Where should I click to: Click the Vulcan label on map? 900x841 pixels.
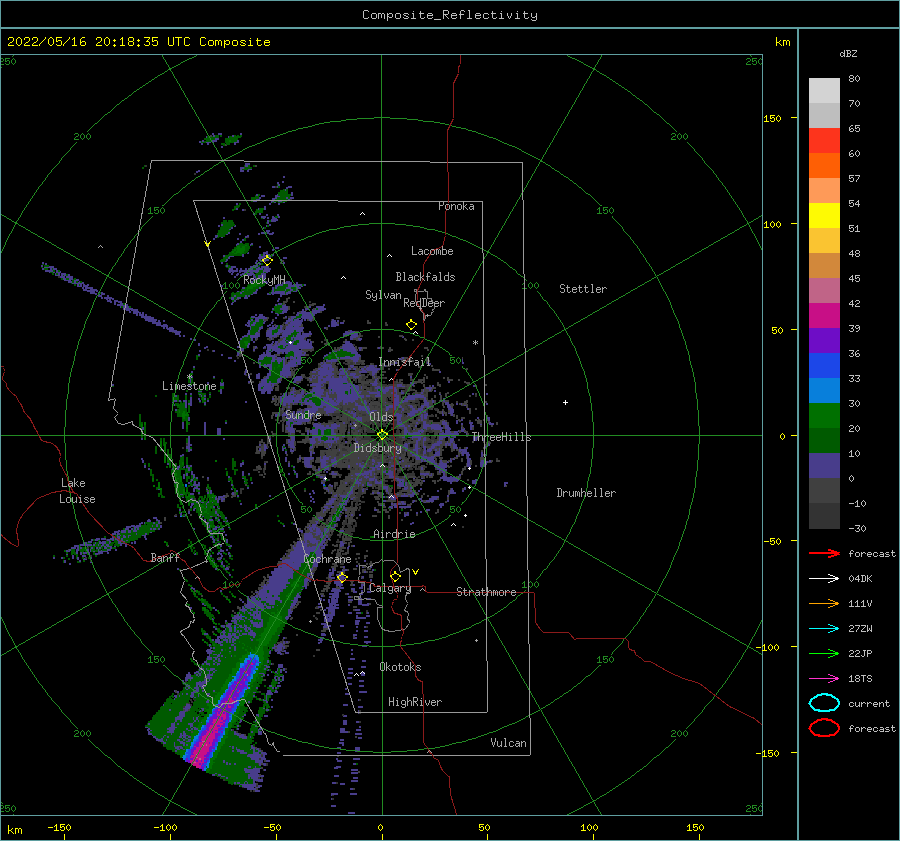point(509,743)
